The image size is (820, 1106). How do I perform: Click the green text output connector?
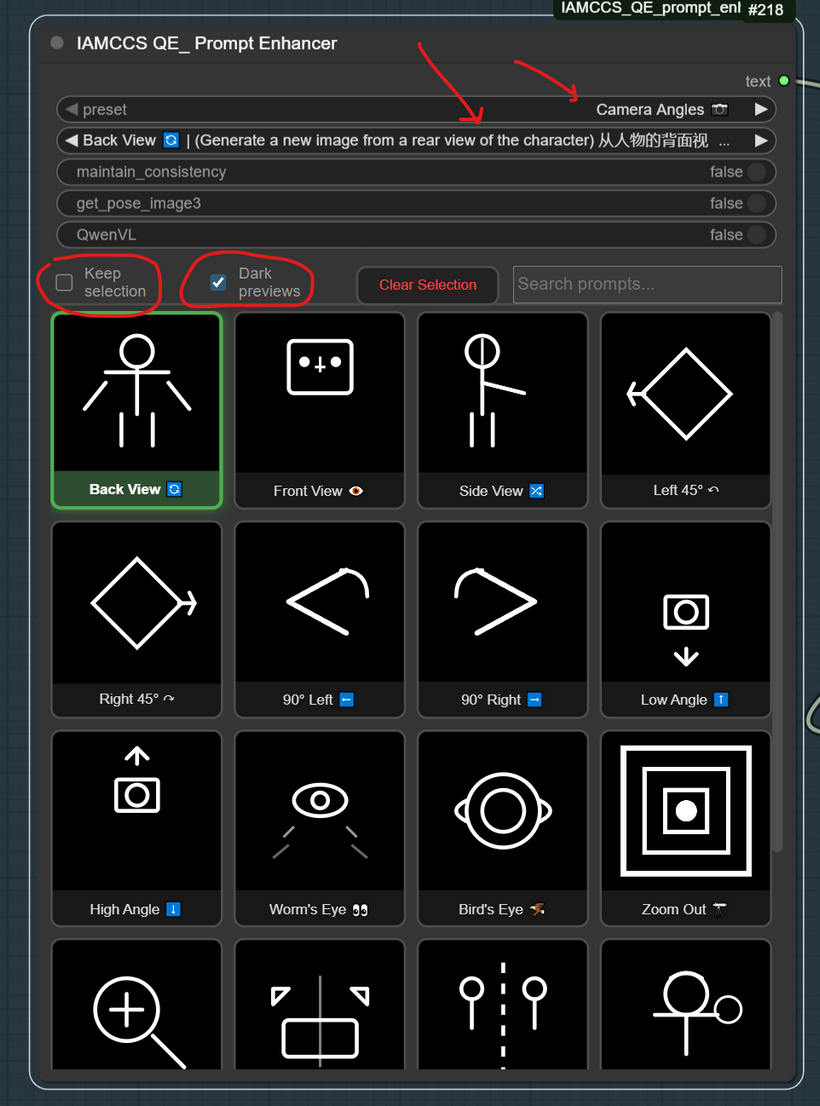[784, 81]
